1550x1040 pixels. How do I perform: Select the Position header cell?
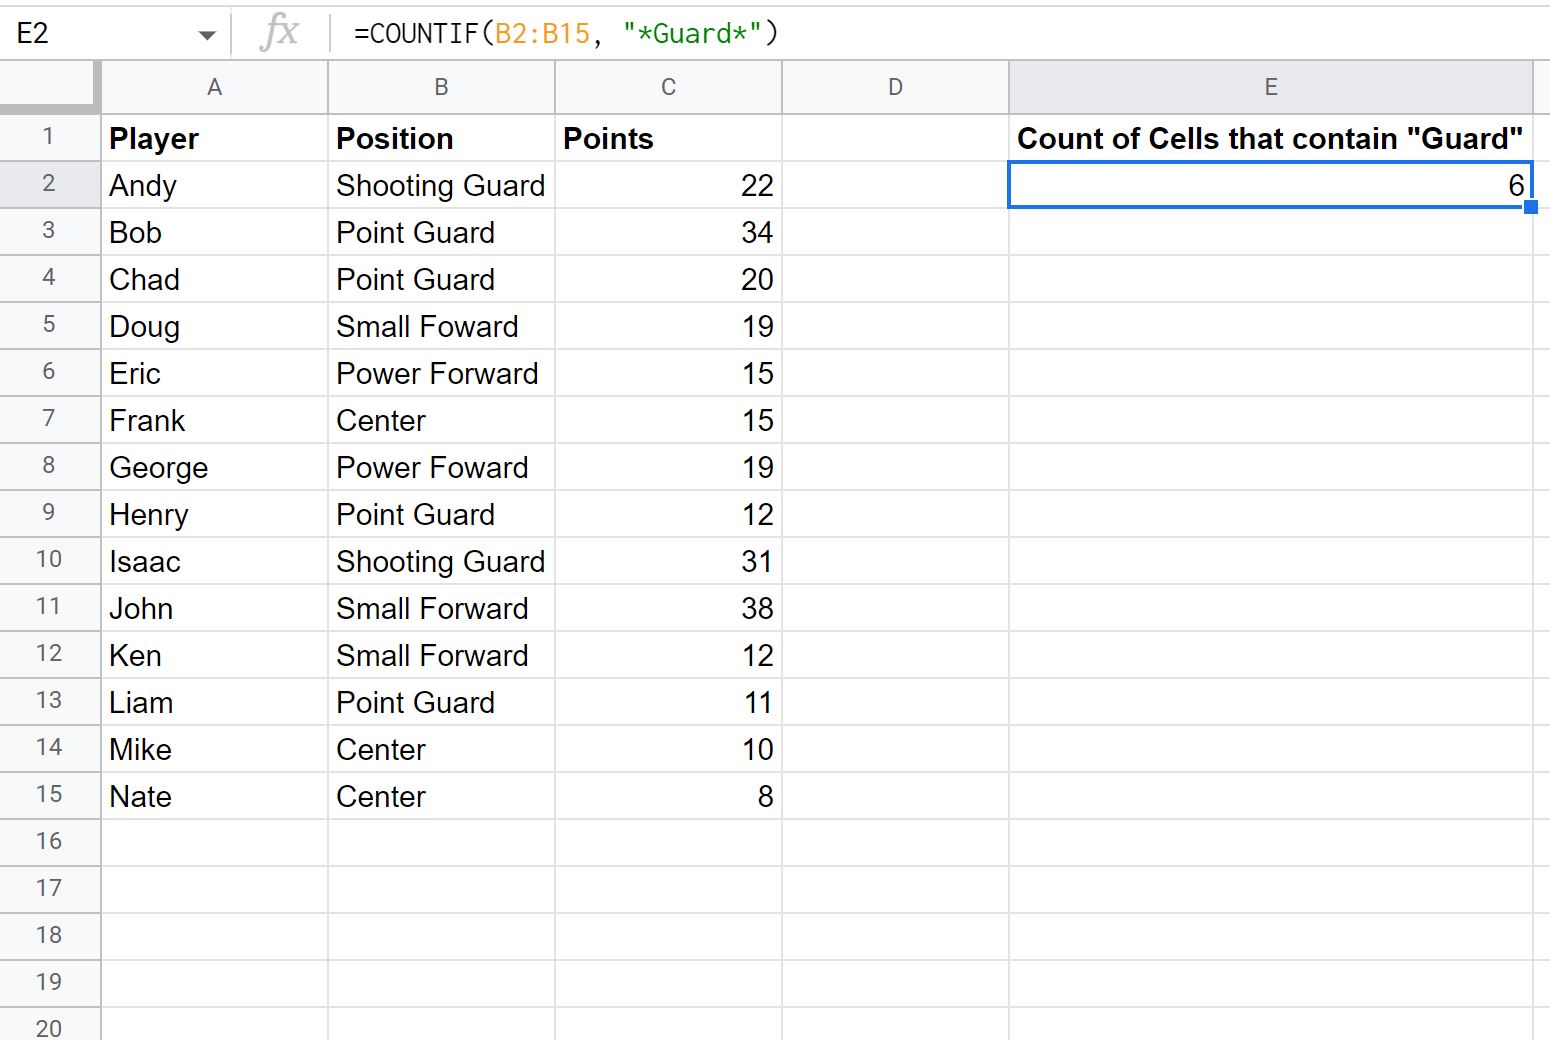pos(441,138)
